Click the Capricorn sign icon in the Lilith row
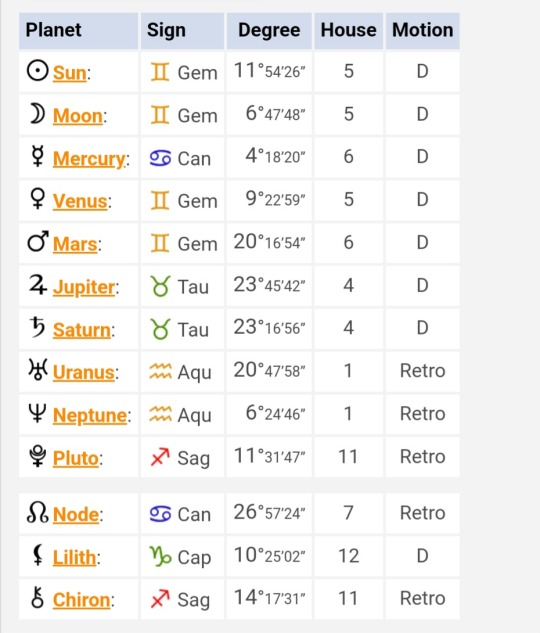This screenshot has height=633, width=540. [x=160, y=556]
